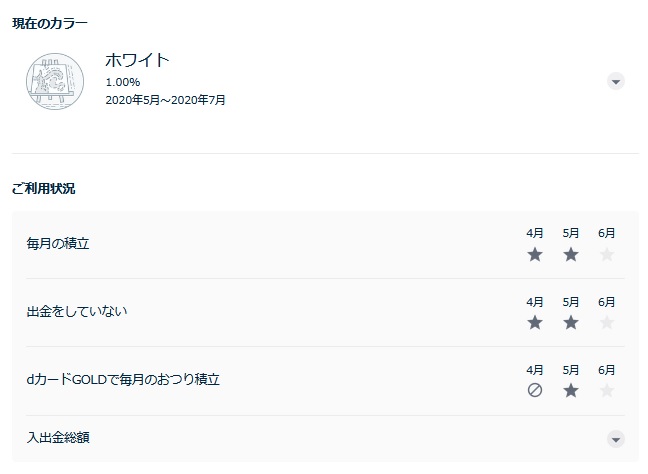This screenshot has width=648, height=474.
Task: Click faded June star for 毎月の積立
Action: click(x=607, y=255)
